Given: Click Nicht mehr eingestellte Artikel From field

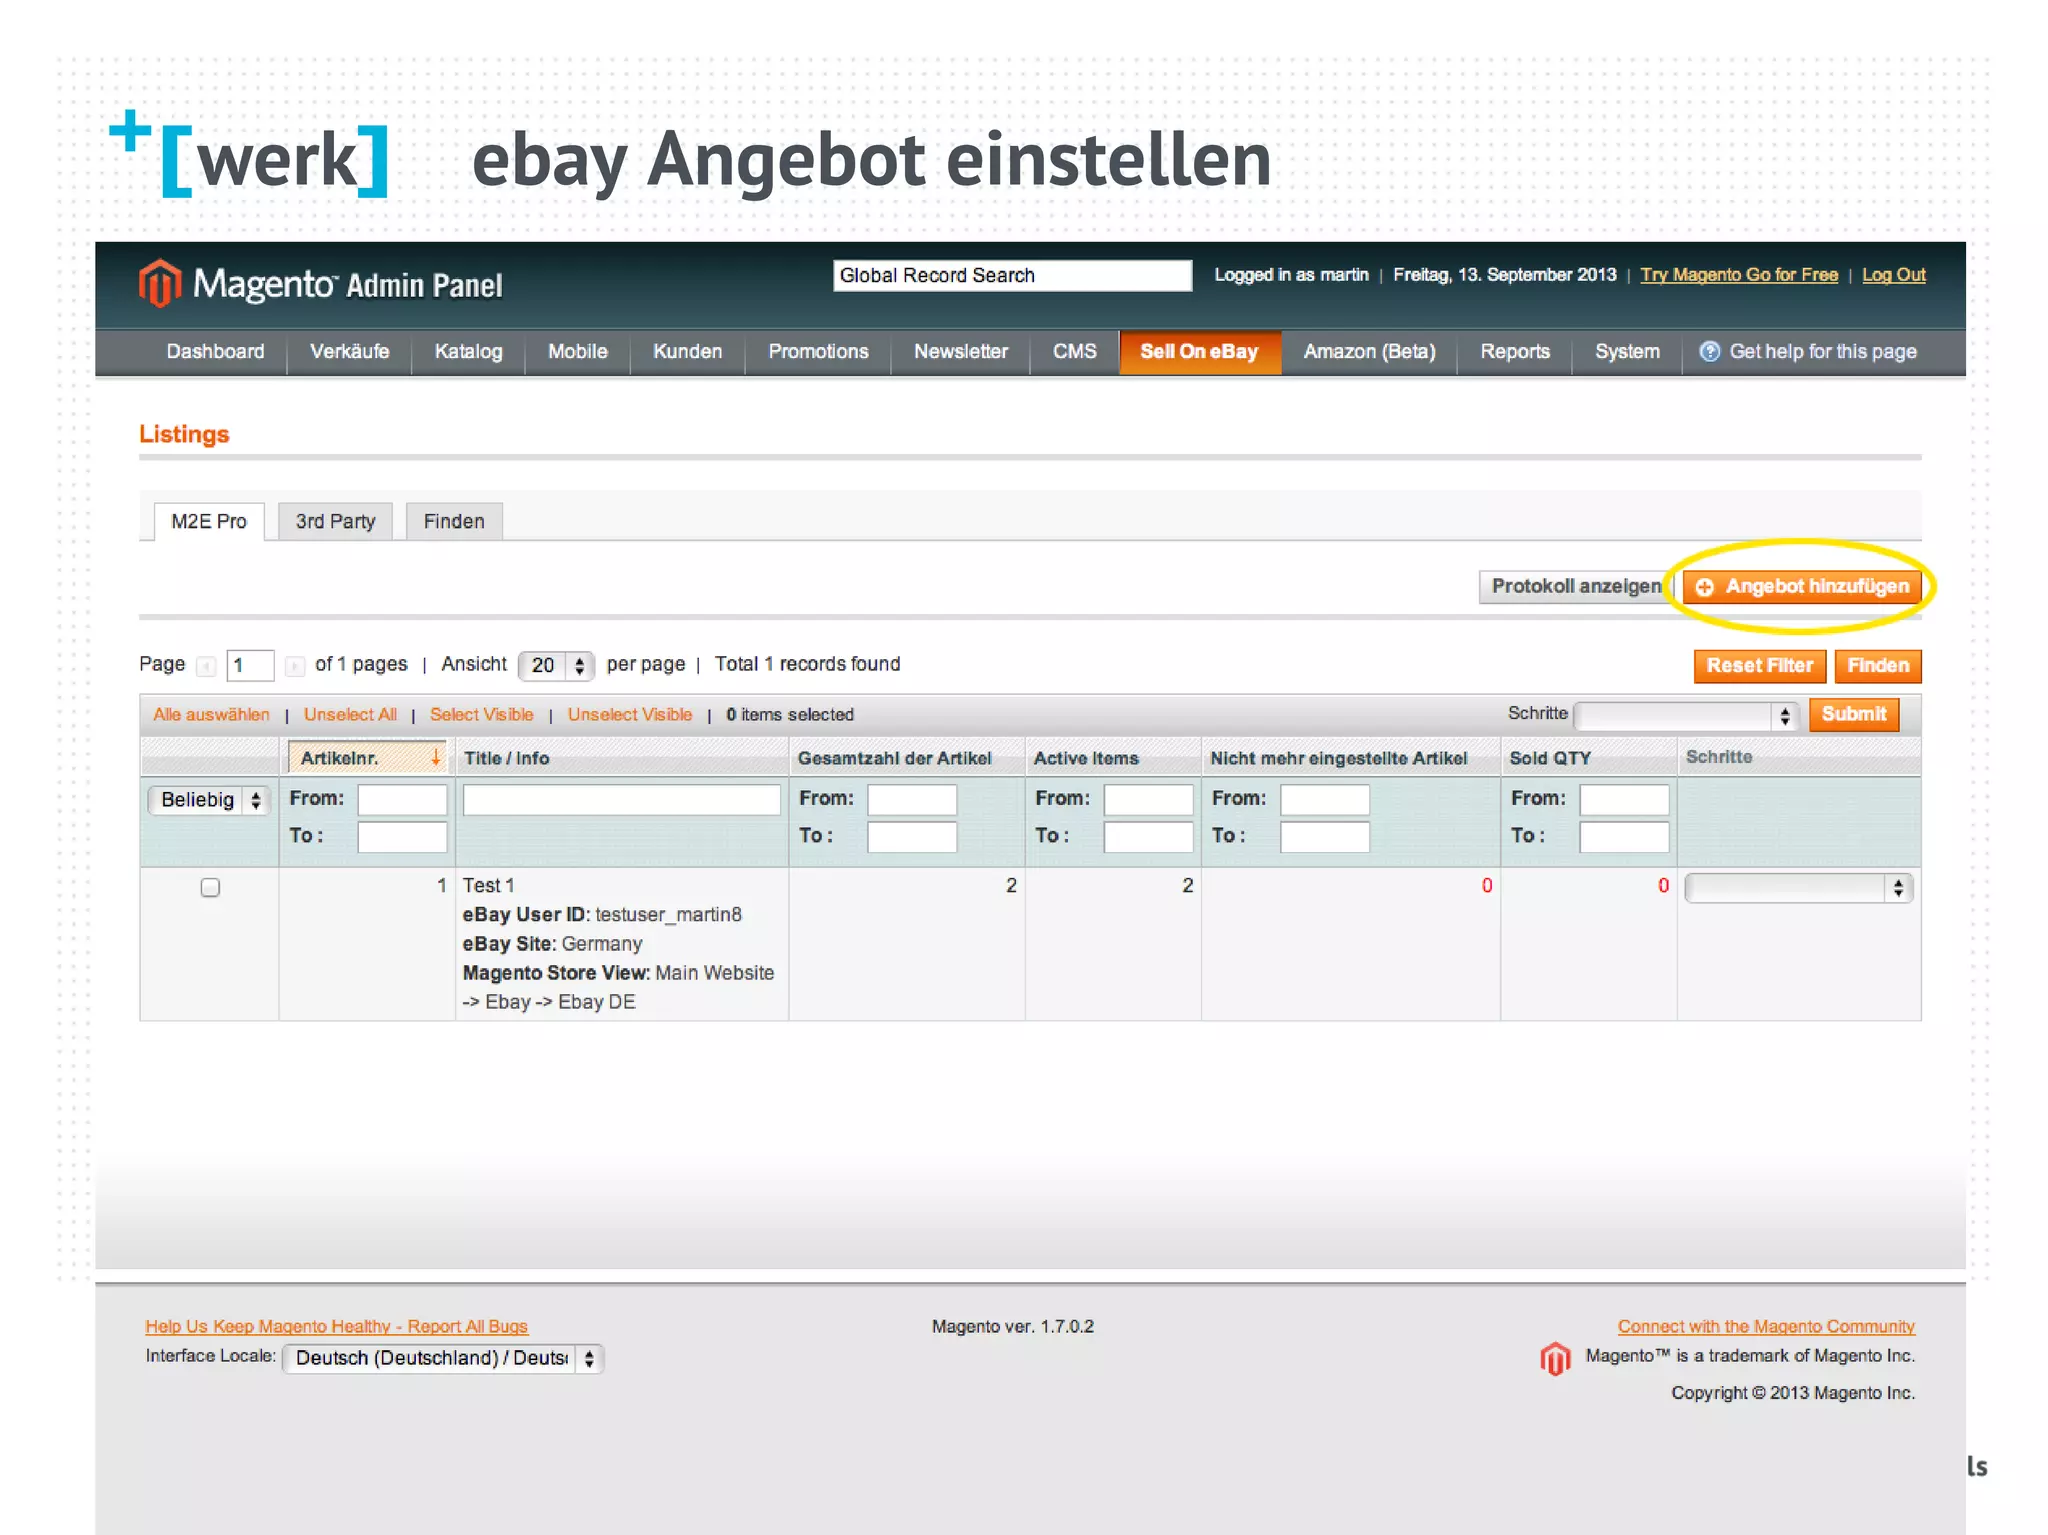Looking at the screenshot, I should tap(1325, 800).
